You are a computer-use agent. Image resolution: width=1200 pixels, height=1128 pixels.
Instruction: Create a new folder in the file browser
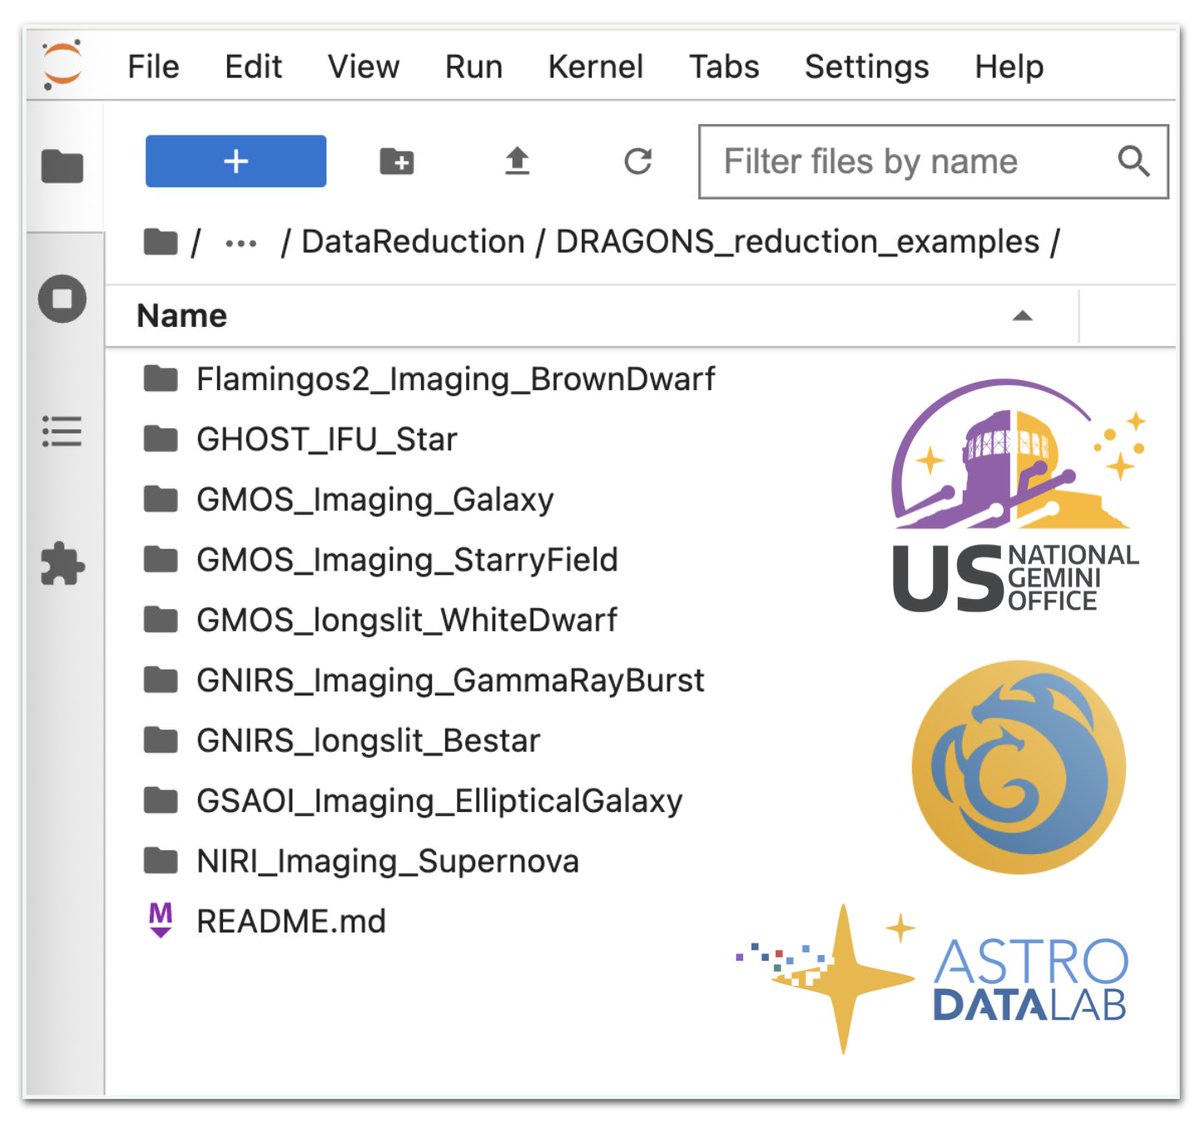[x=396, y=161]
